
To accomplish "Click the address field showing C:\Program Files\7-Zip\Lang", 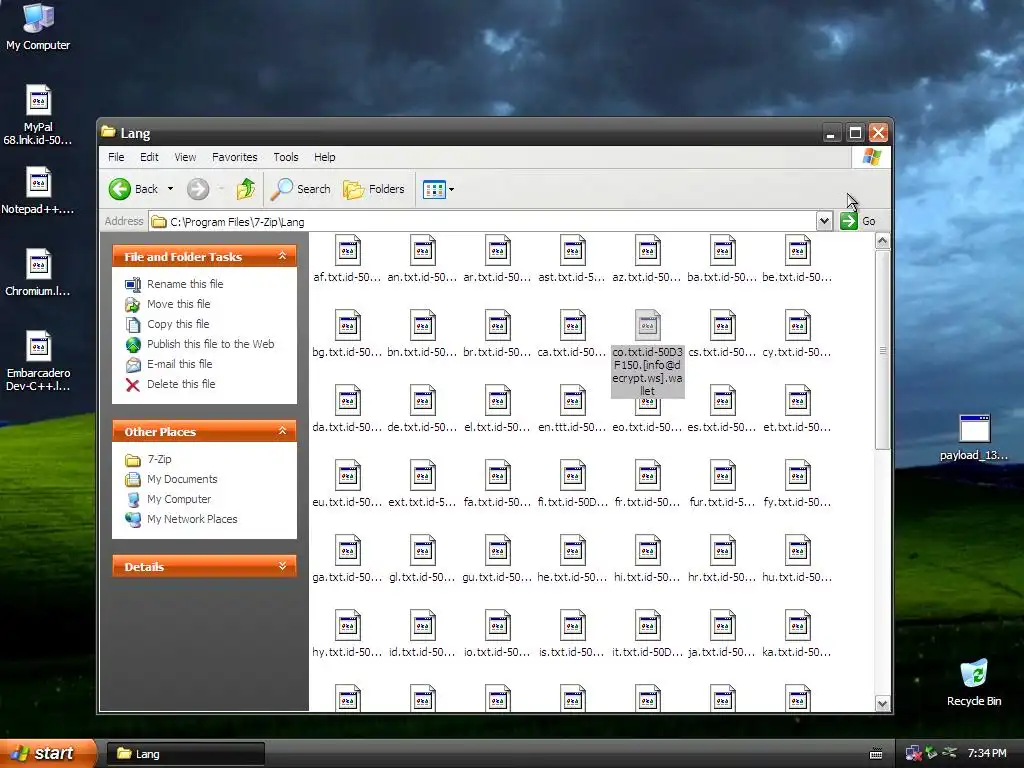I will [483, 221].
